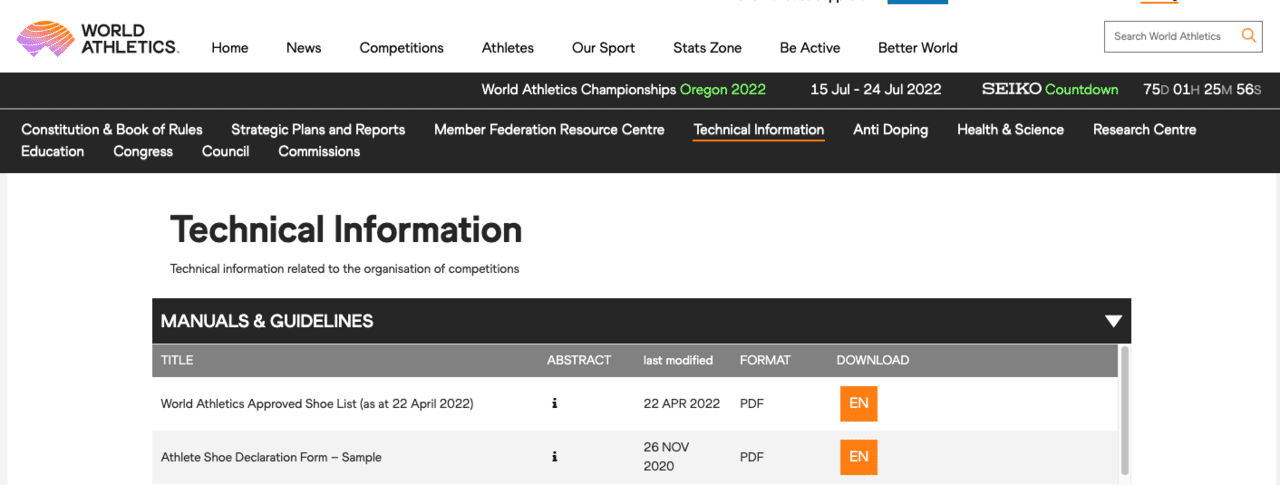This screenshot has width=1280, height=485.
Task: Select the Technical Information tab
Action: [758, 130]
